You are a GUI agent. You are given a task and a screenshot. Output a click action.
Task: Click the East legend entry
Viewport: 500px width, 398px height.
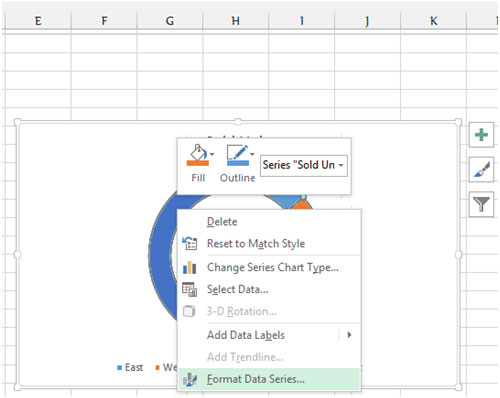coord(130,368)
